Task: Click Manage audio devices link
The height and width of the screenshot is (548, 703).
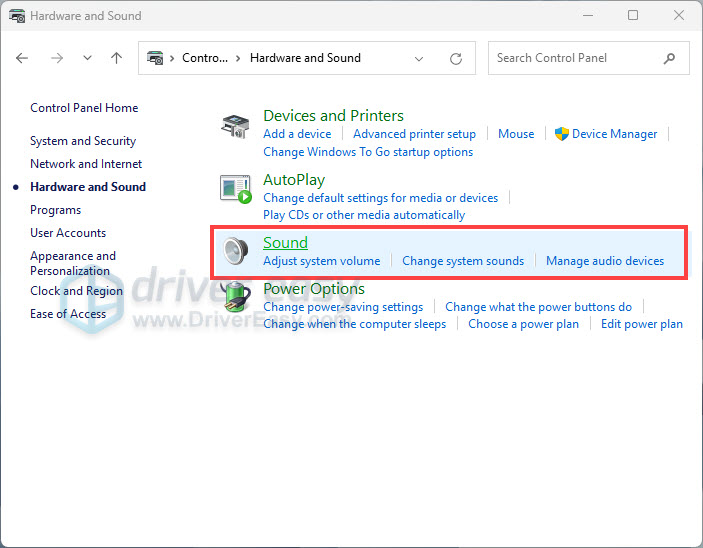Action: click(605, 261)
